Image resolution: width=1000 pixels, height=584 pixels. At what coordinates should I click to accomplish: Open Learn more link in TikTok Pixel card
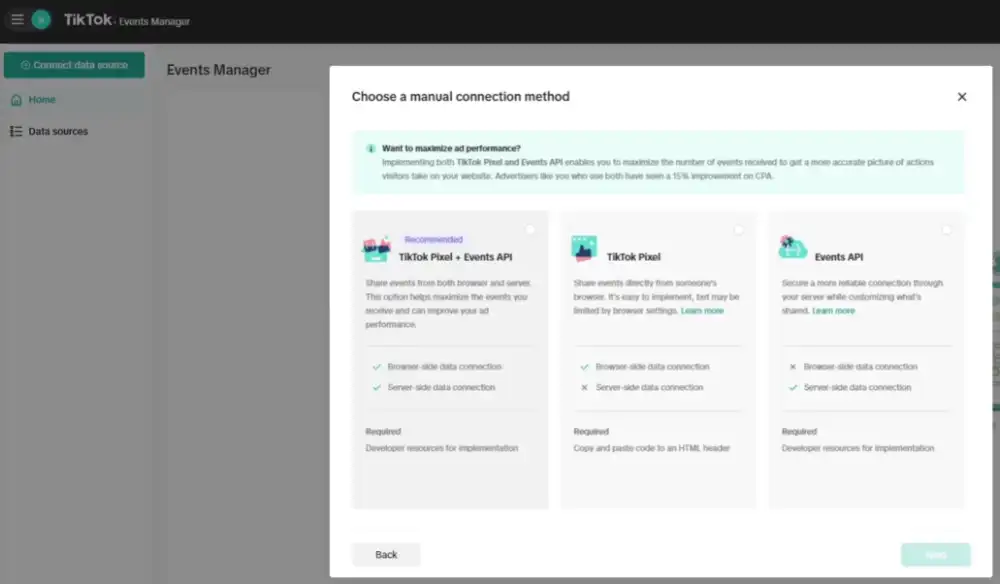click(702, 311)
